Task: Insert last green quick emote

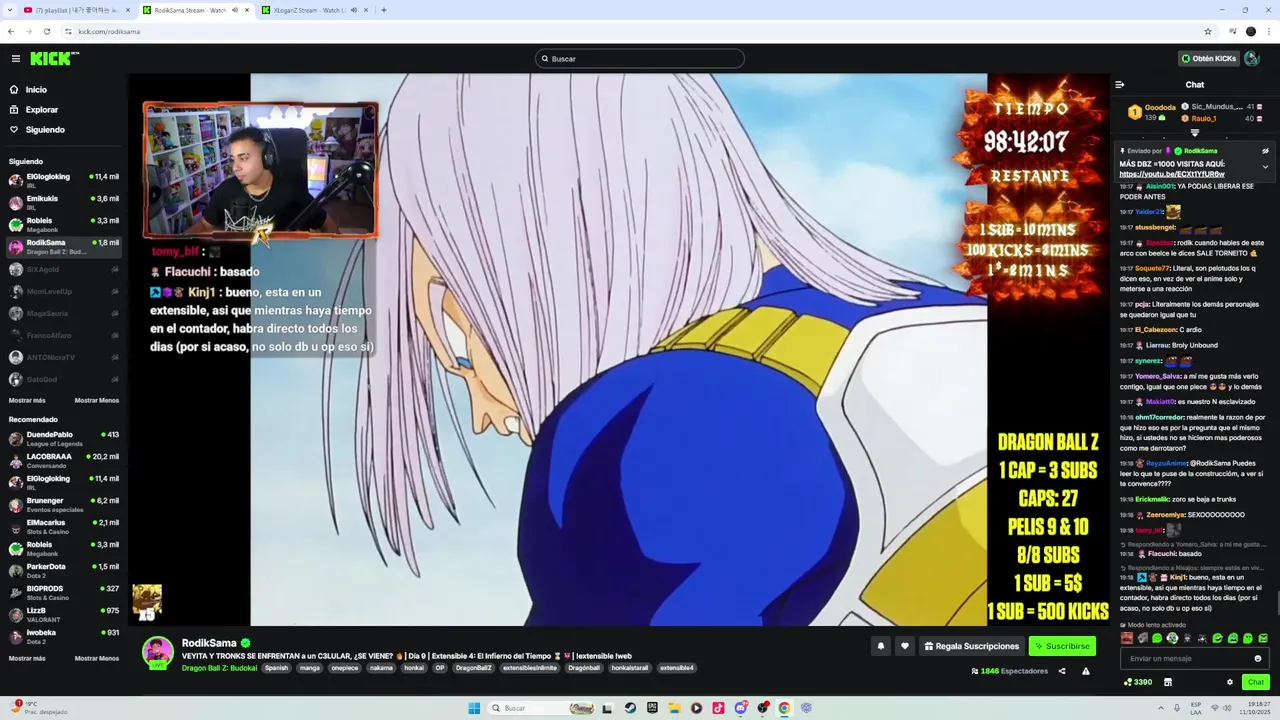Action: [x=1263, y=638]
